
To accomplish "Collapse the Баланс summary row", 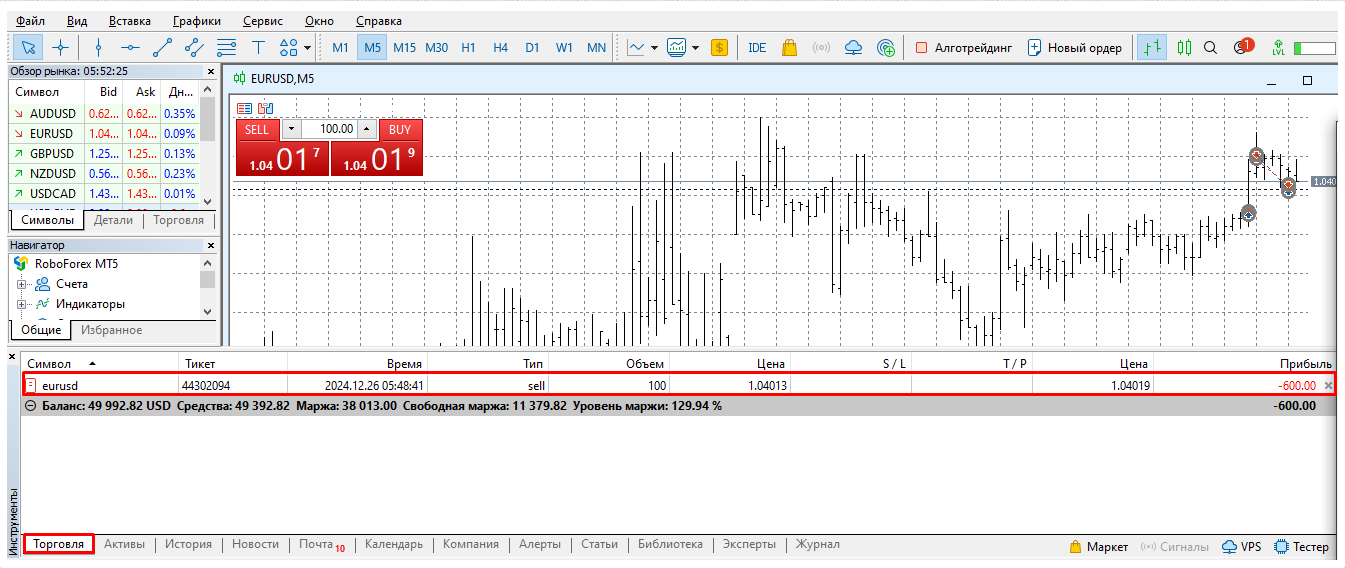I will (30, 406).
